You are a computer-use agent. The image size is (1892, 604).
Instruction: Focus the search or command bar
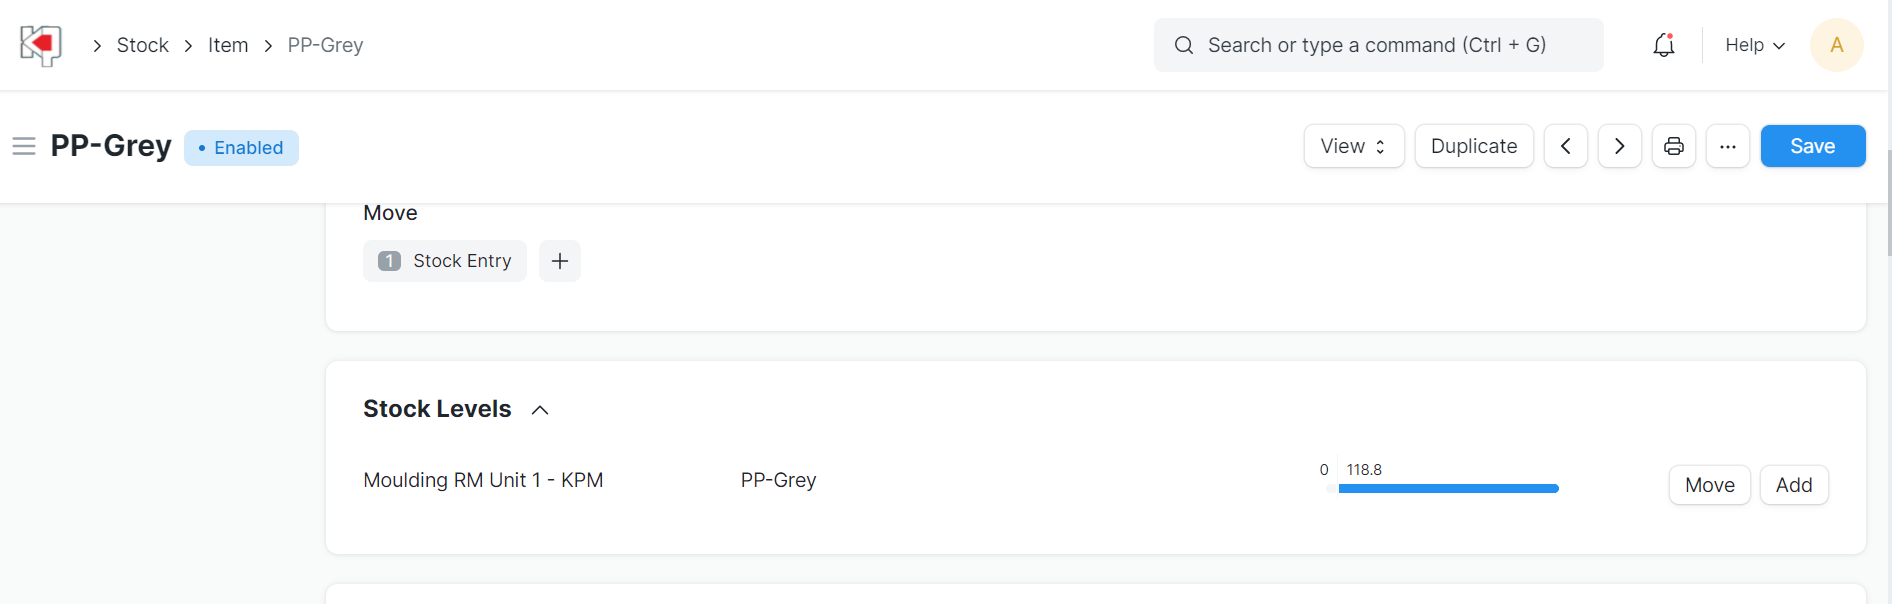1377,45
